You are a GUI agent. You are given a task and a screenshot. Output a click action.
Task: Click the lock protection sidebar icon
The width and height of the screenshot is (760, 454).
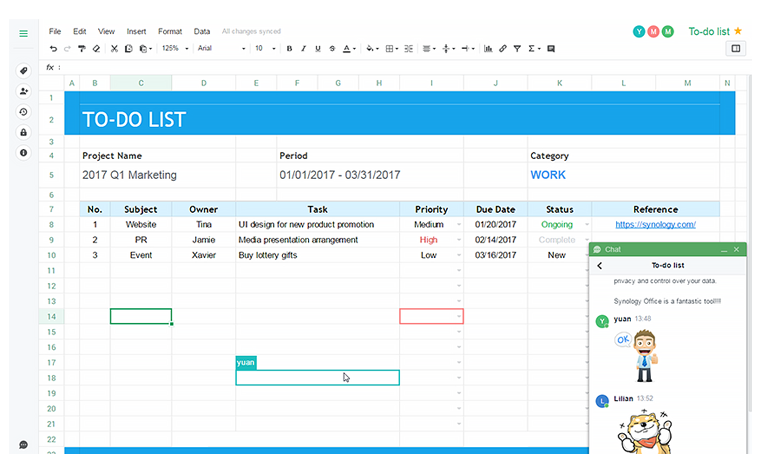pos(23,132)
